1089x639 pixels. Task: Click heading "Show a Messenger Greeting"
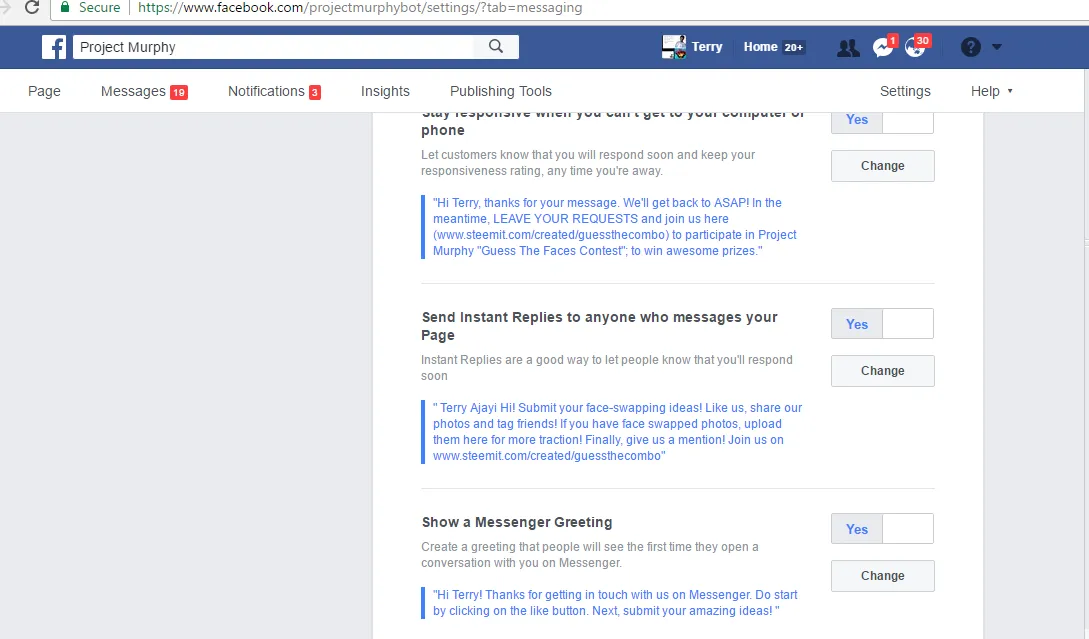(x=517, y=522)
